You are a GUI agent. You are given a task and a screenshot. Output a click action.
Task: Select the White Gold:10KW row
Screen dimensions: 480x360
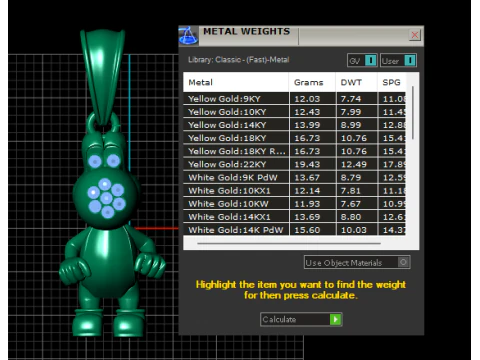pyautogui.click(x=294, y=203)
